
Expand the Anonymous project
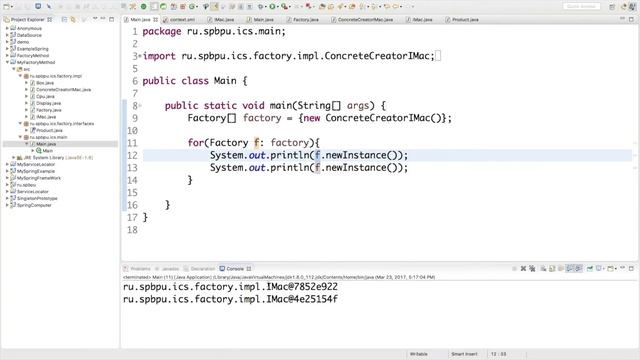[7, 28]
